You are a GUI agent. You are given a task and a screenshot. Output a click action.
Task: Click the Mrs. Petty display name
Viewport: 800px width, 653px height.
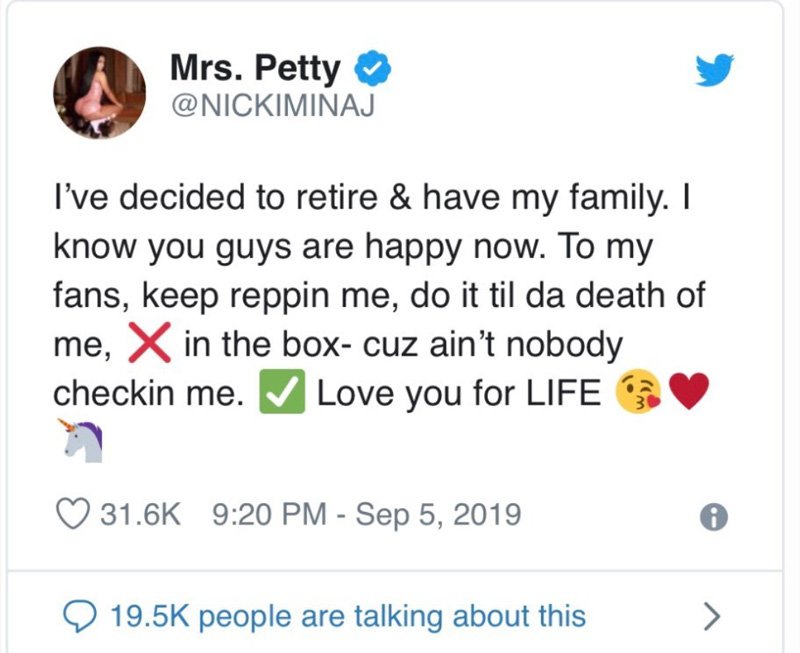[x=256, y=70]
